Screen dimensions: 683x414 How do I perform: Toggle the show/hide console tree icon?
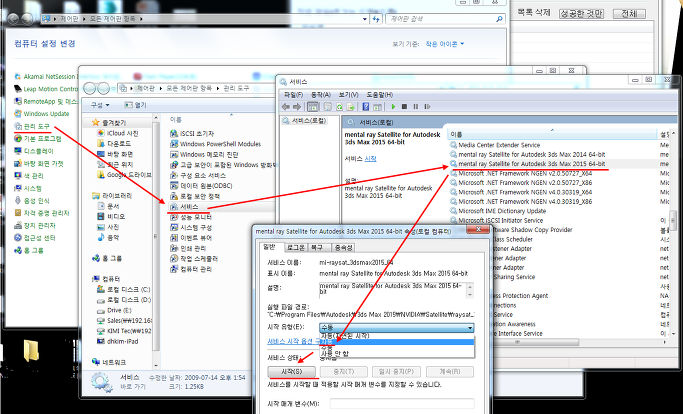[313, 107]
